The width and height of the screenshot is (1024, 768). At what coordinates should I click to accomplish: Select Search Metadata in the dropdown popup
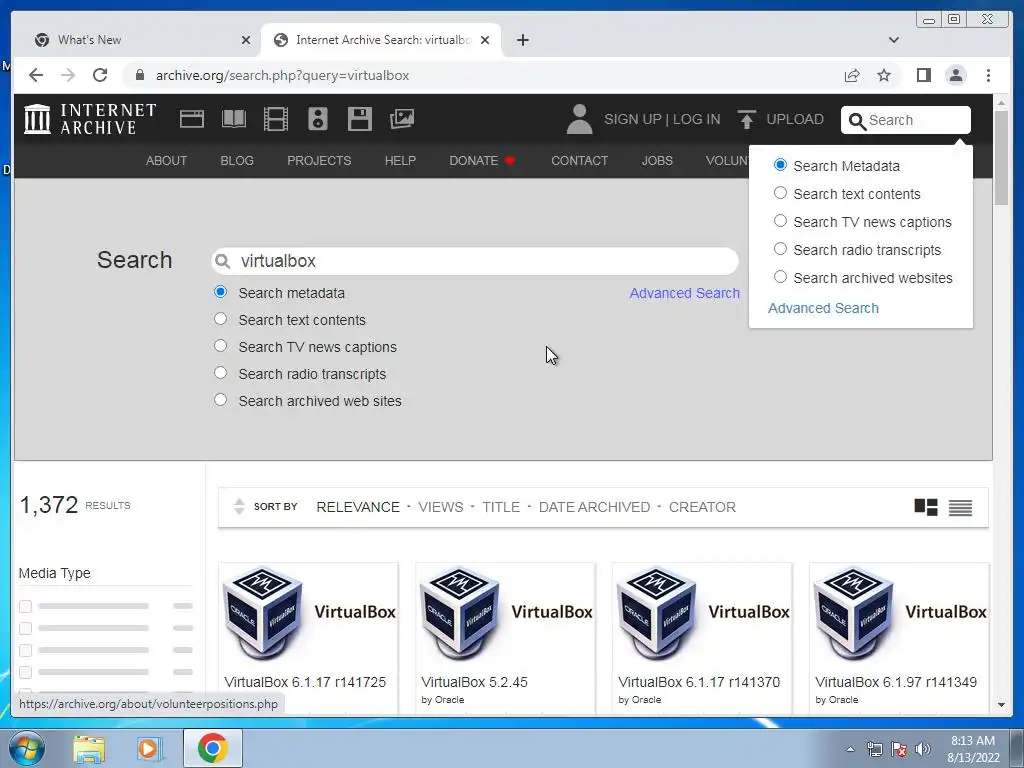pos(780,165)
